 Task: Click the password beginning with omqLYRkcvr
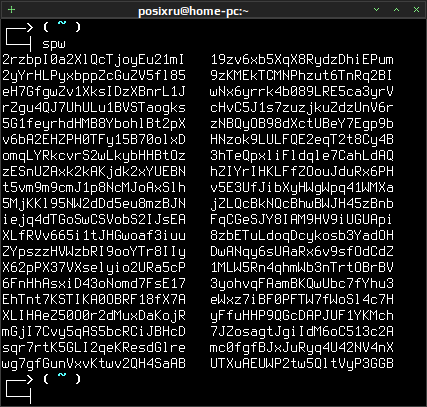click(93, 156)
